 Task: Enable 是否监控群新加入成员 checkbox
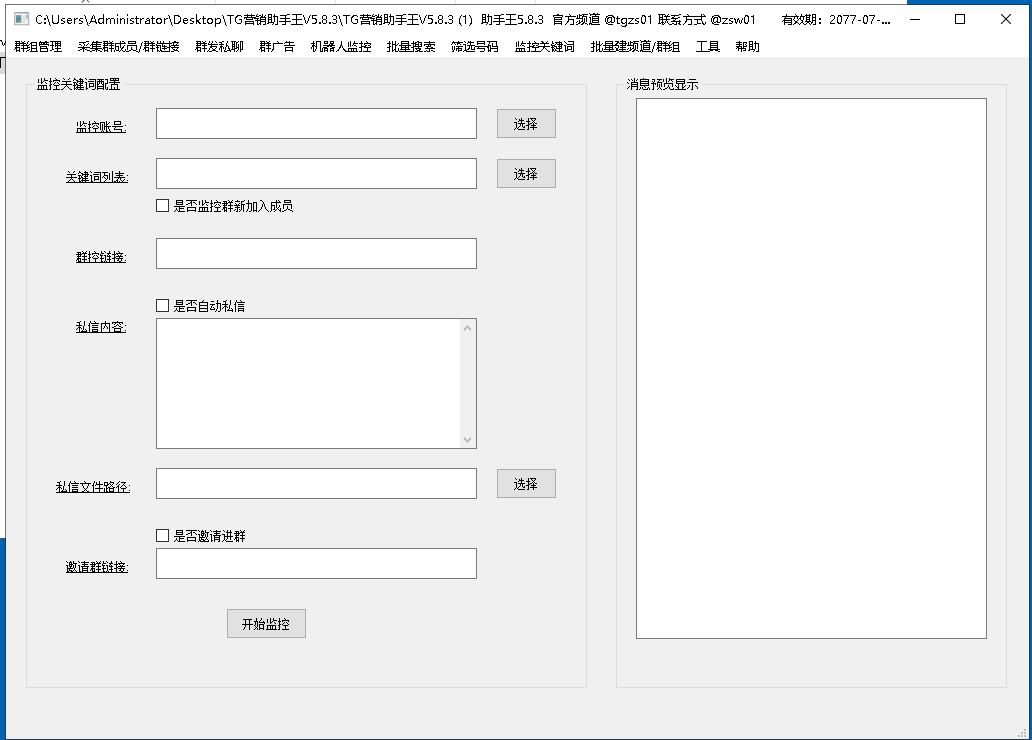coord(163,206)
